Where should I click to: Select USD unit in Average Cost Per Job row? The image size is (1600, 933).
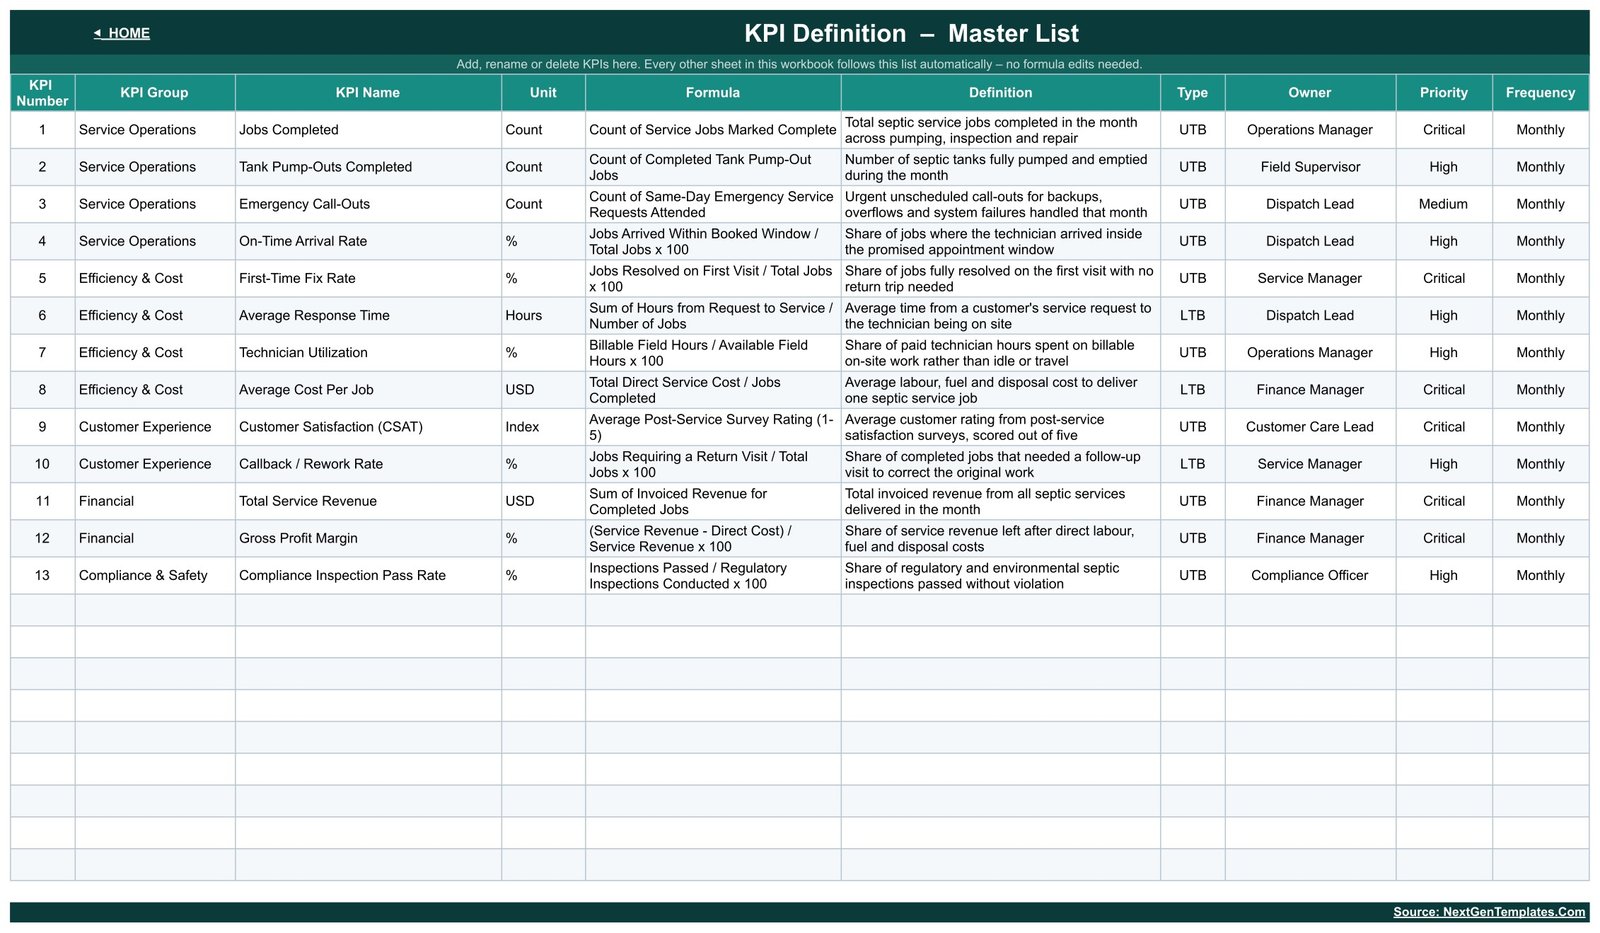pyautogui.click(x=543, y=389)
